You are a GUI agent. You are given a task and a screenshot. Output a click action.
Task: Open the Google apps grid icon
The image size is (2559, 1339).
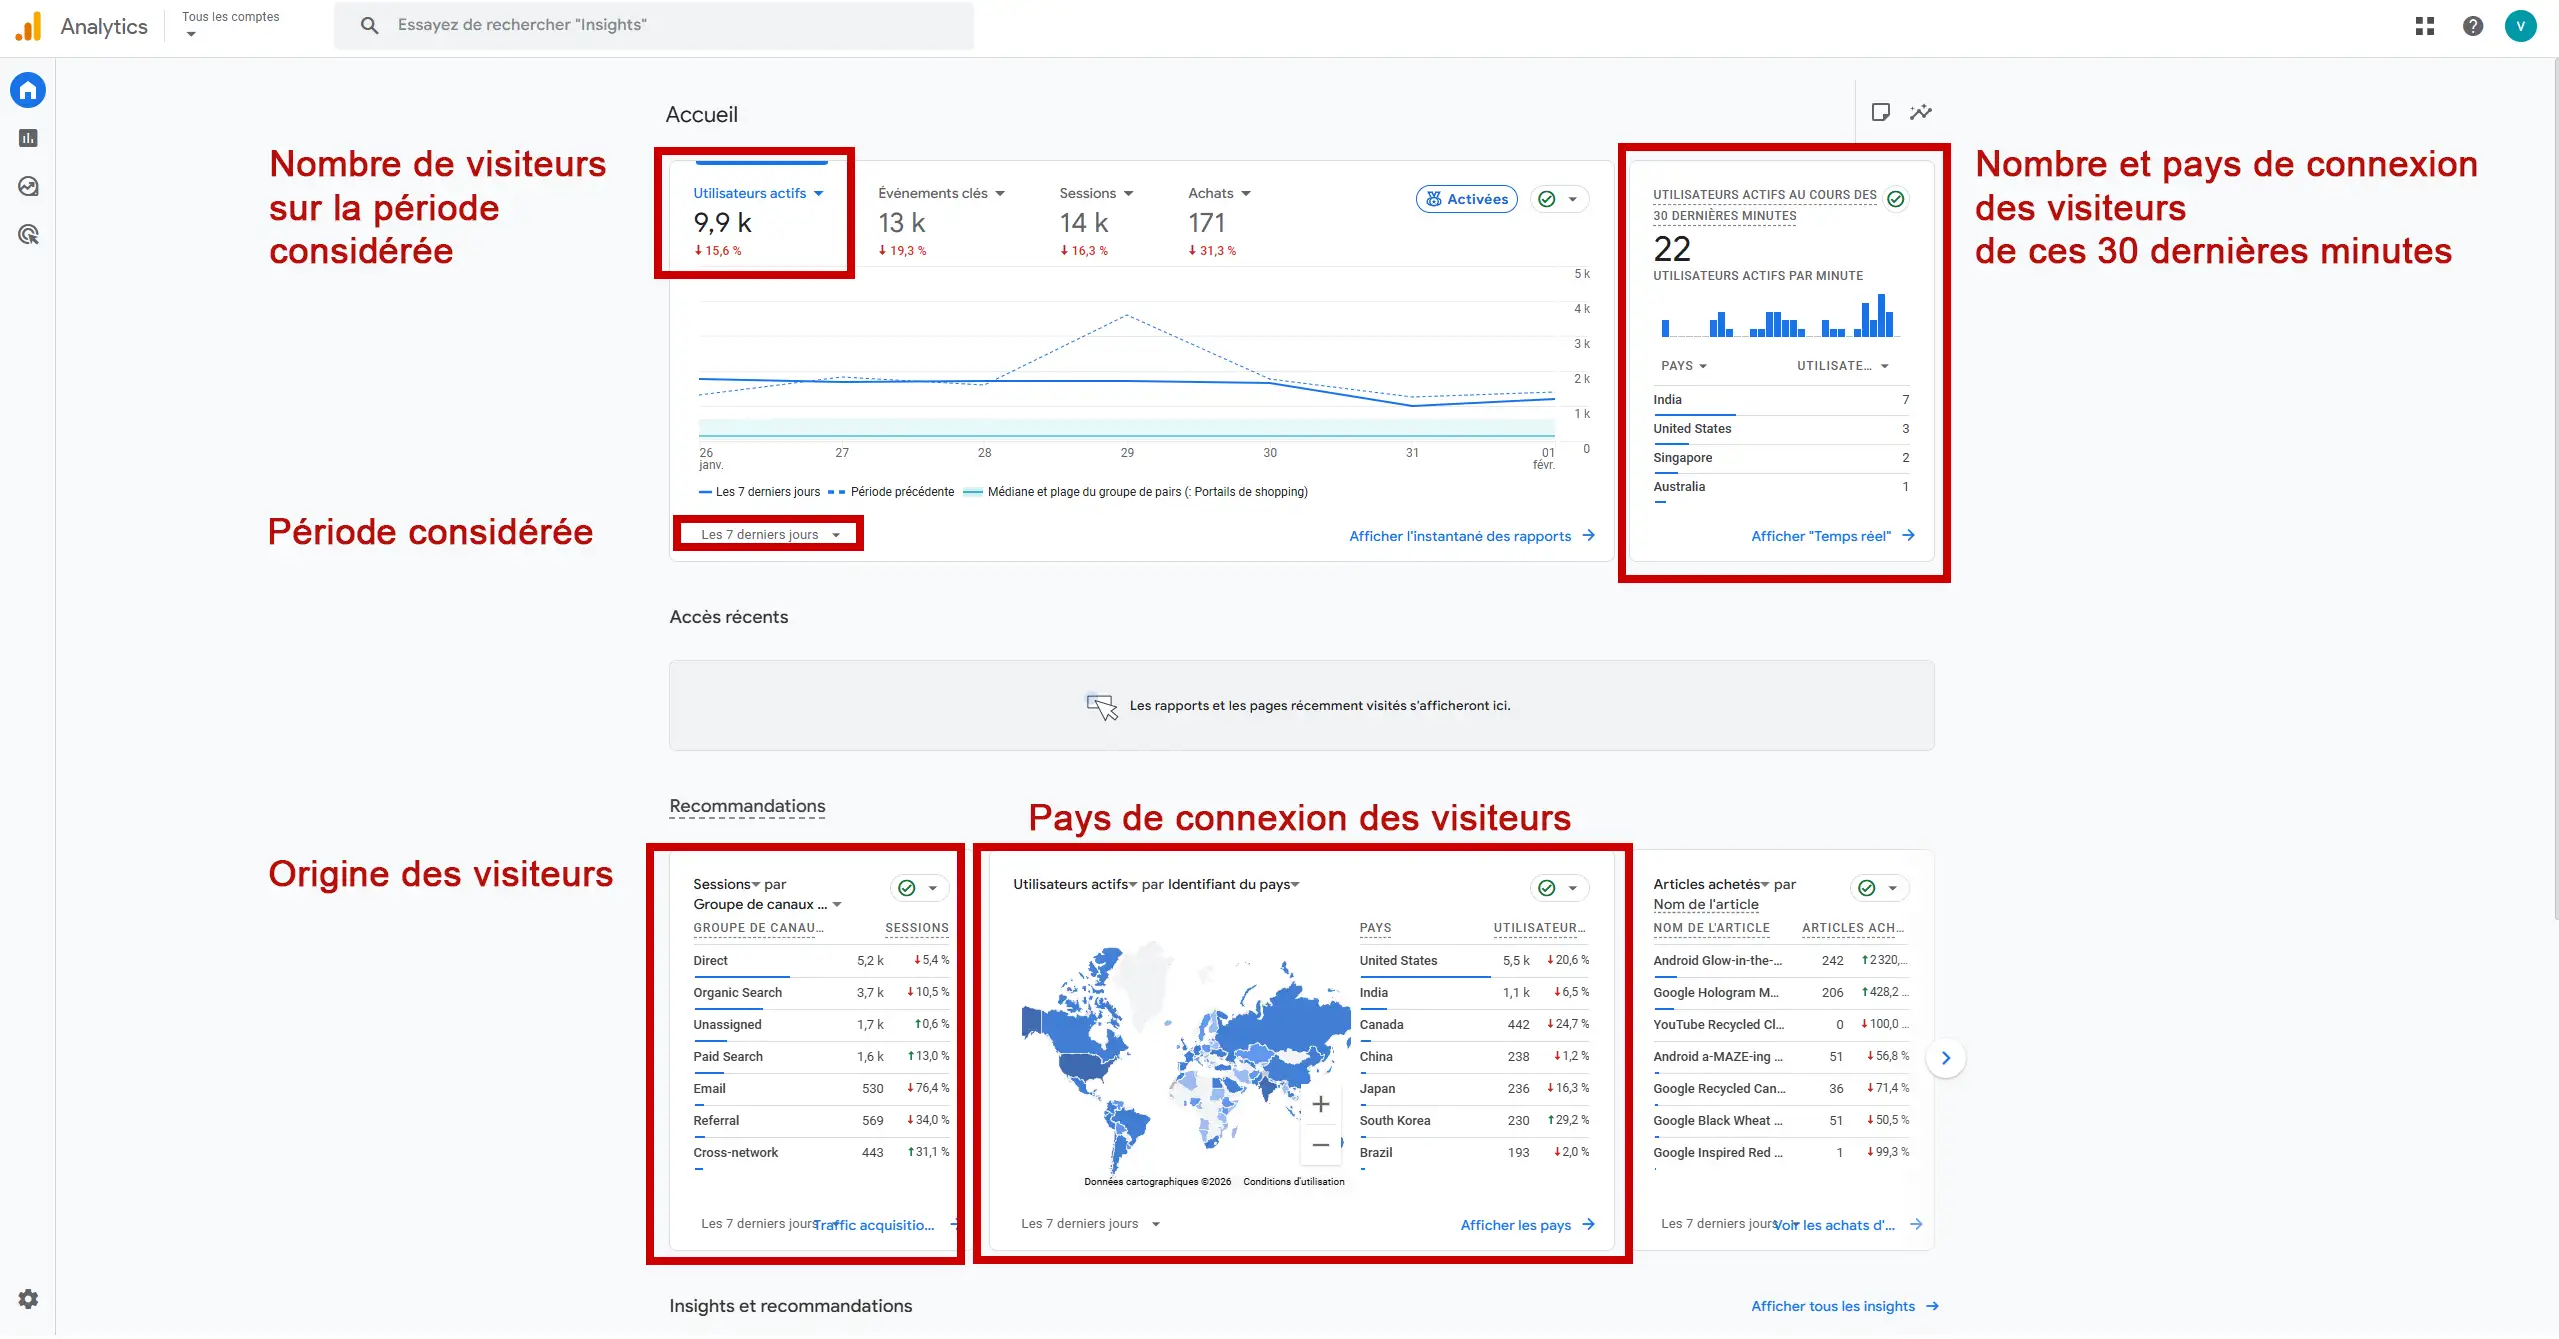tap(2424, 26)
